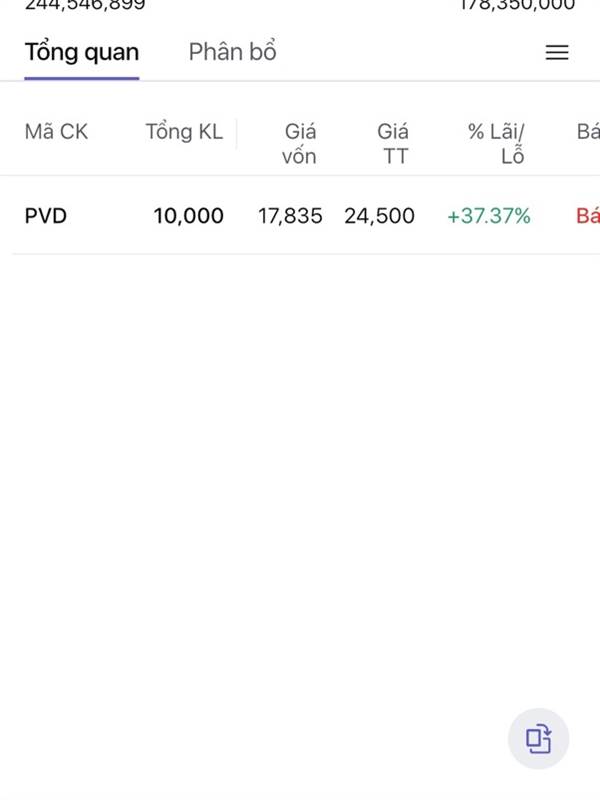Sort by % Lãi/Lỗ column header
The height and width of the screenshot is (800, 600).
(x=497, y=143)
